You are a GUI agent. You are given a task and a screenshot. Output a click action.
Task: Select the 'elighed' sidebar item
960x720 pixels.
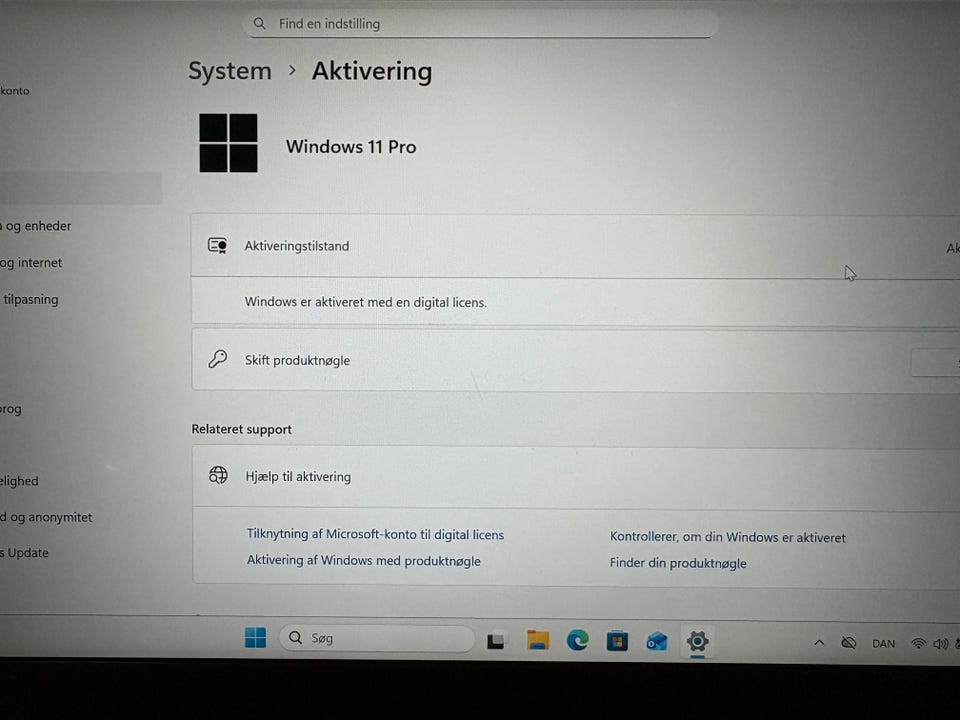[19, 481]
